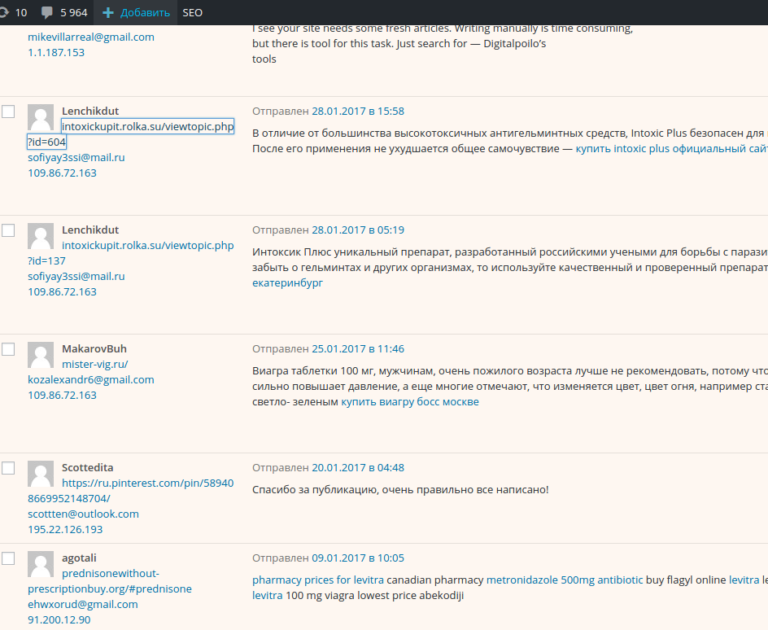Open the Добавить menu
This screenshot has height=630, width=768.
pyautogui.click(x=136, y=12)
